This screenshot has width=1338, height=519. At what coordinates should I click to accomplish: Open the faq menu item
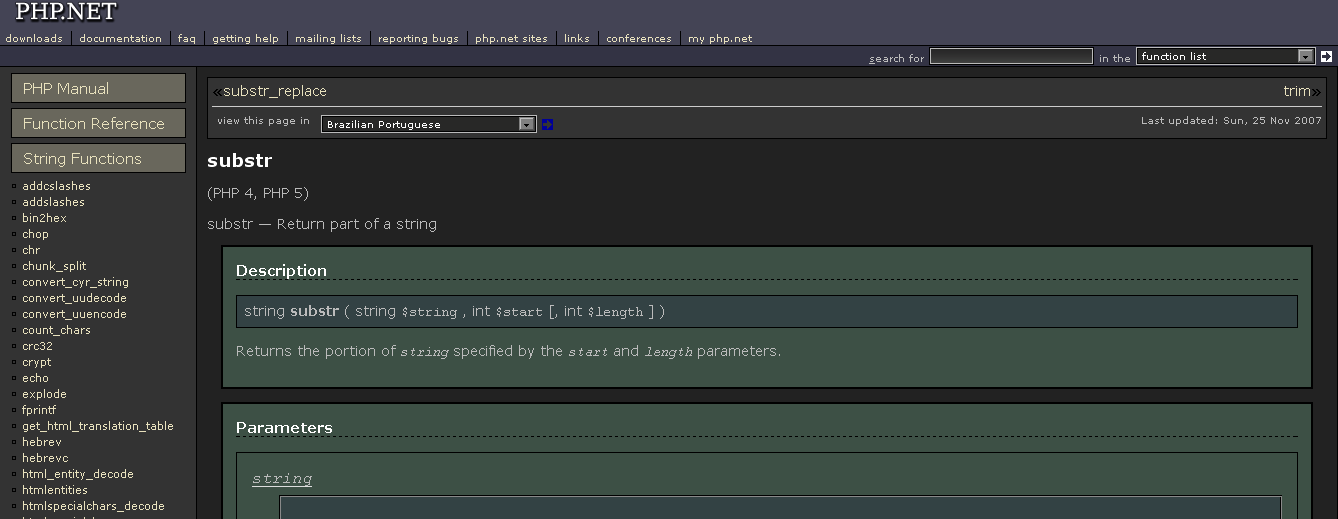pyautogui.click(x=187, y=39)
